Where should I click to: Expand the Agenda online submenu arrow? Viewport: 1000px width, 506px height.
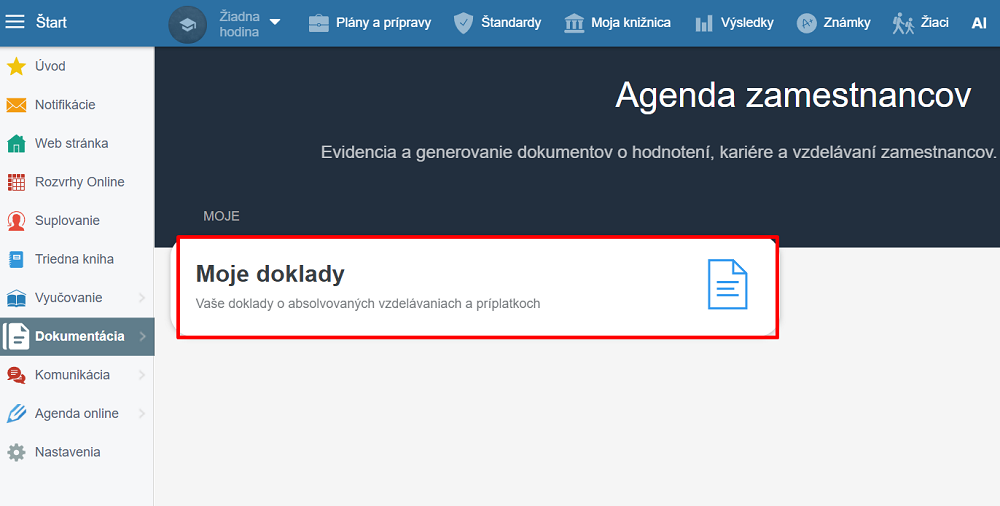coord(141,414)
